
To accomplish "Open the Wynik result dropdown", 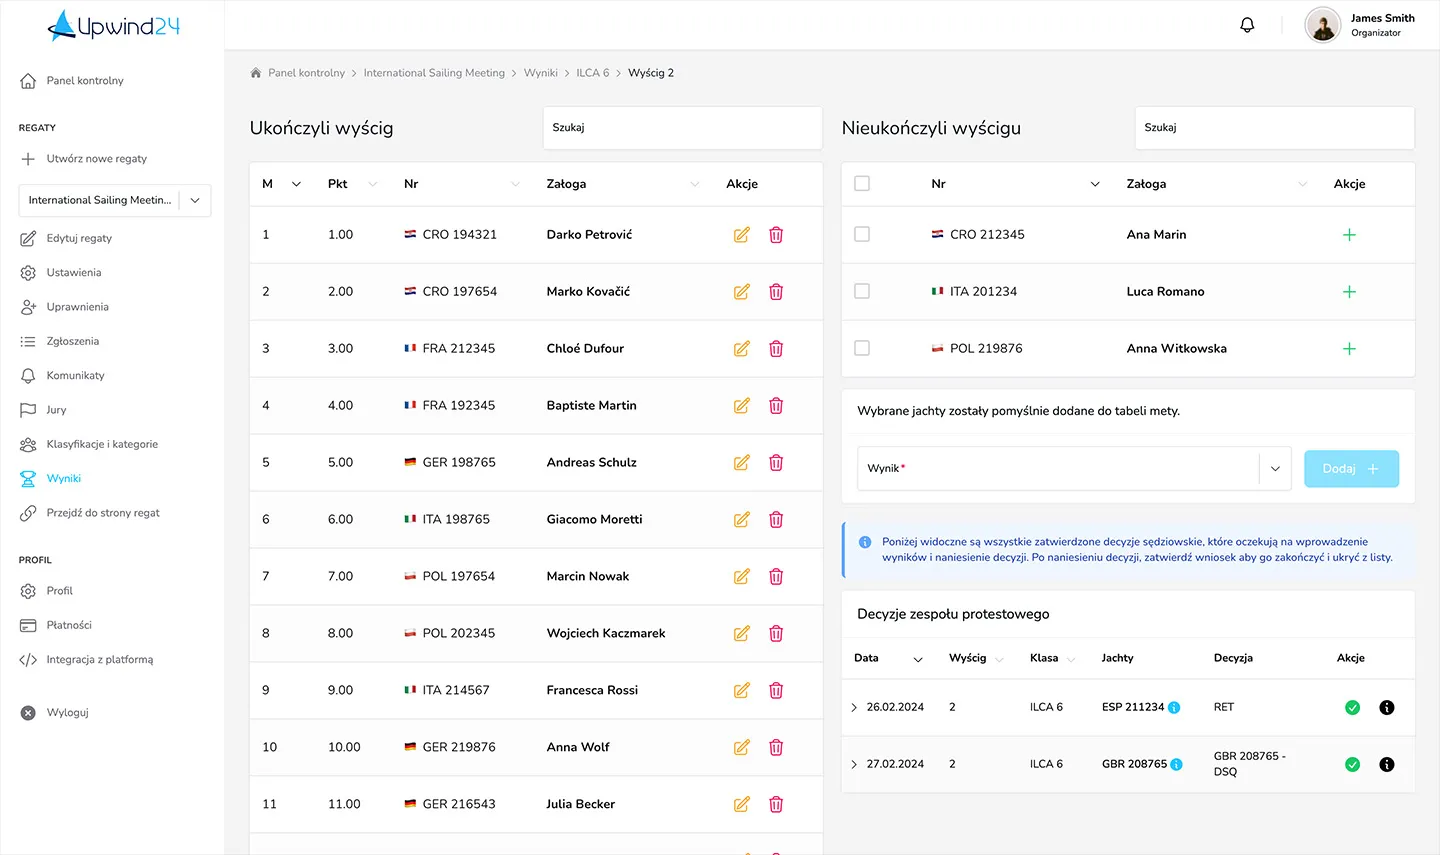I will 1074,469.
